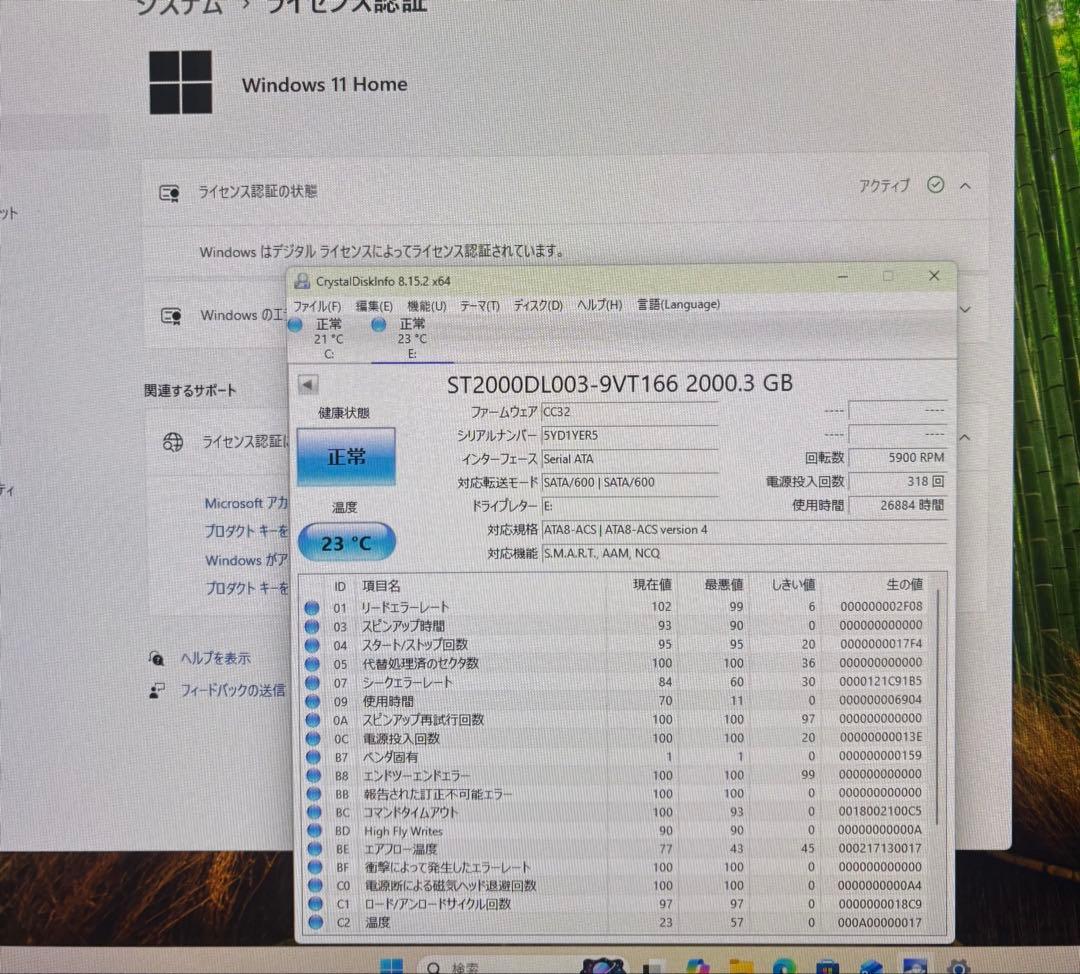Open the Microsoft アカ… link in Settings
The width and height of the screenshot is (1080, 974).
click(246, 504)
